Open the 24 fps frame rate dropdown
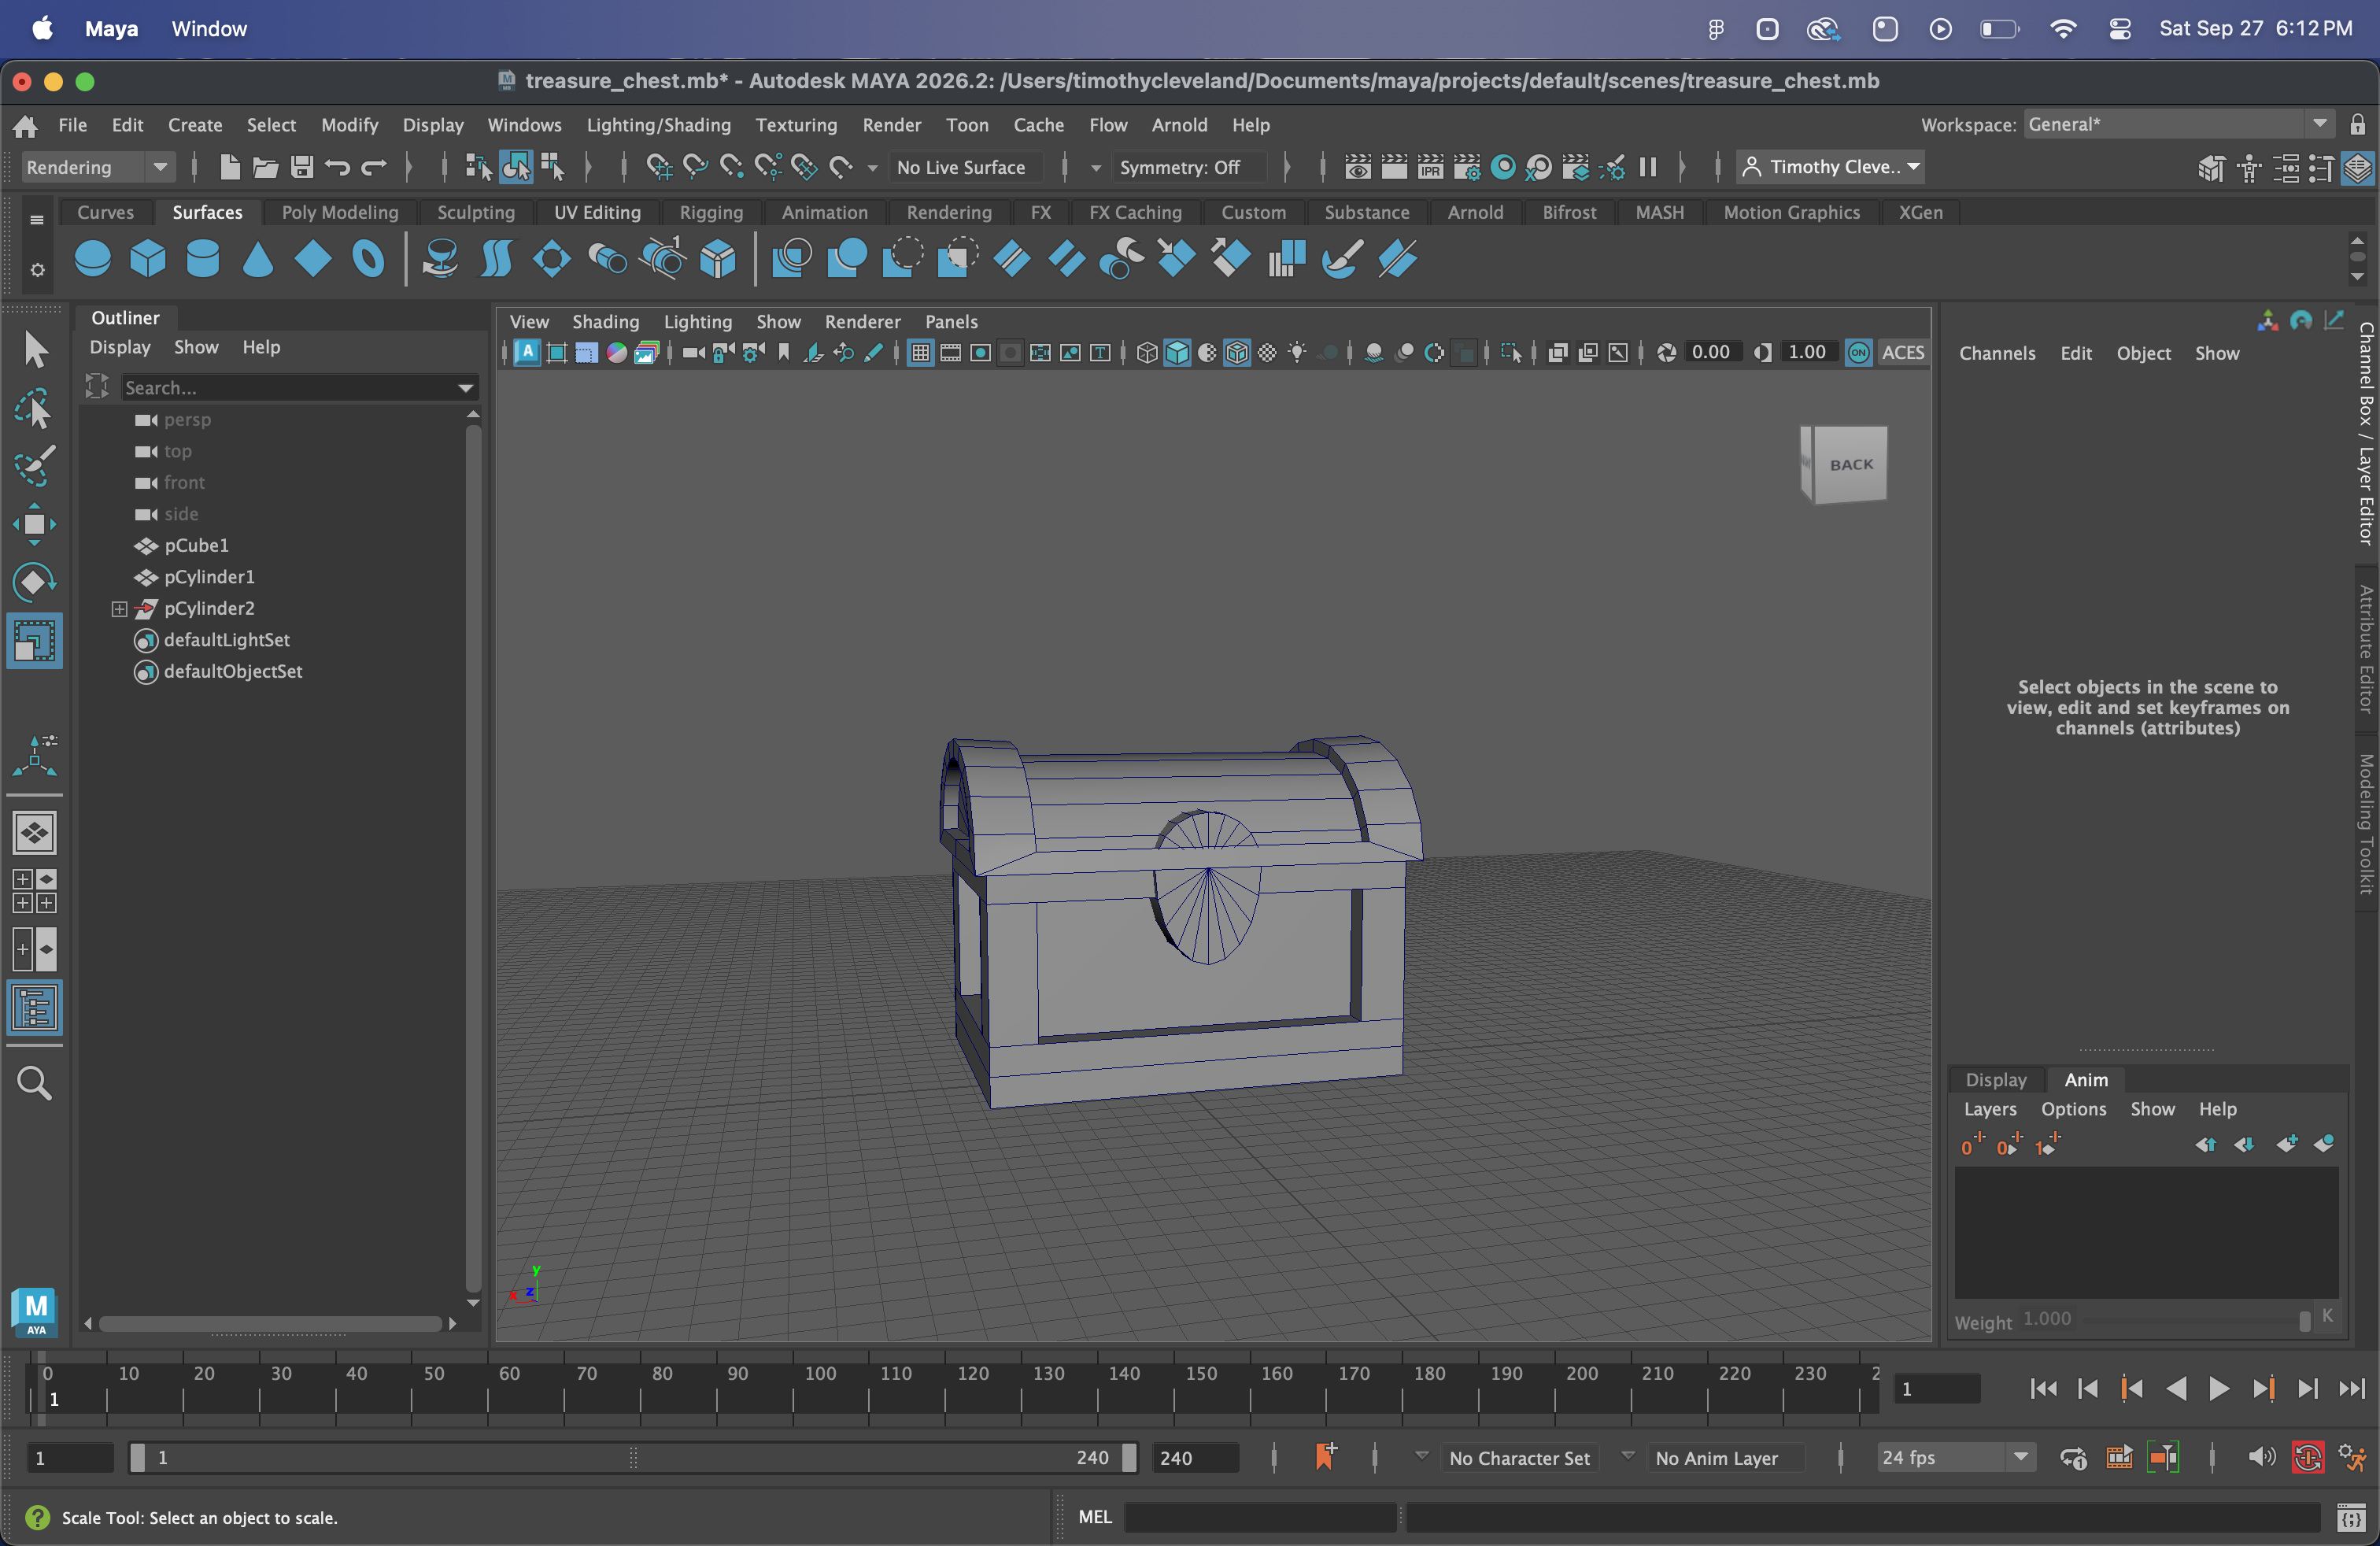2380x1546 pixels. [1955, 1458]
